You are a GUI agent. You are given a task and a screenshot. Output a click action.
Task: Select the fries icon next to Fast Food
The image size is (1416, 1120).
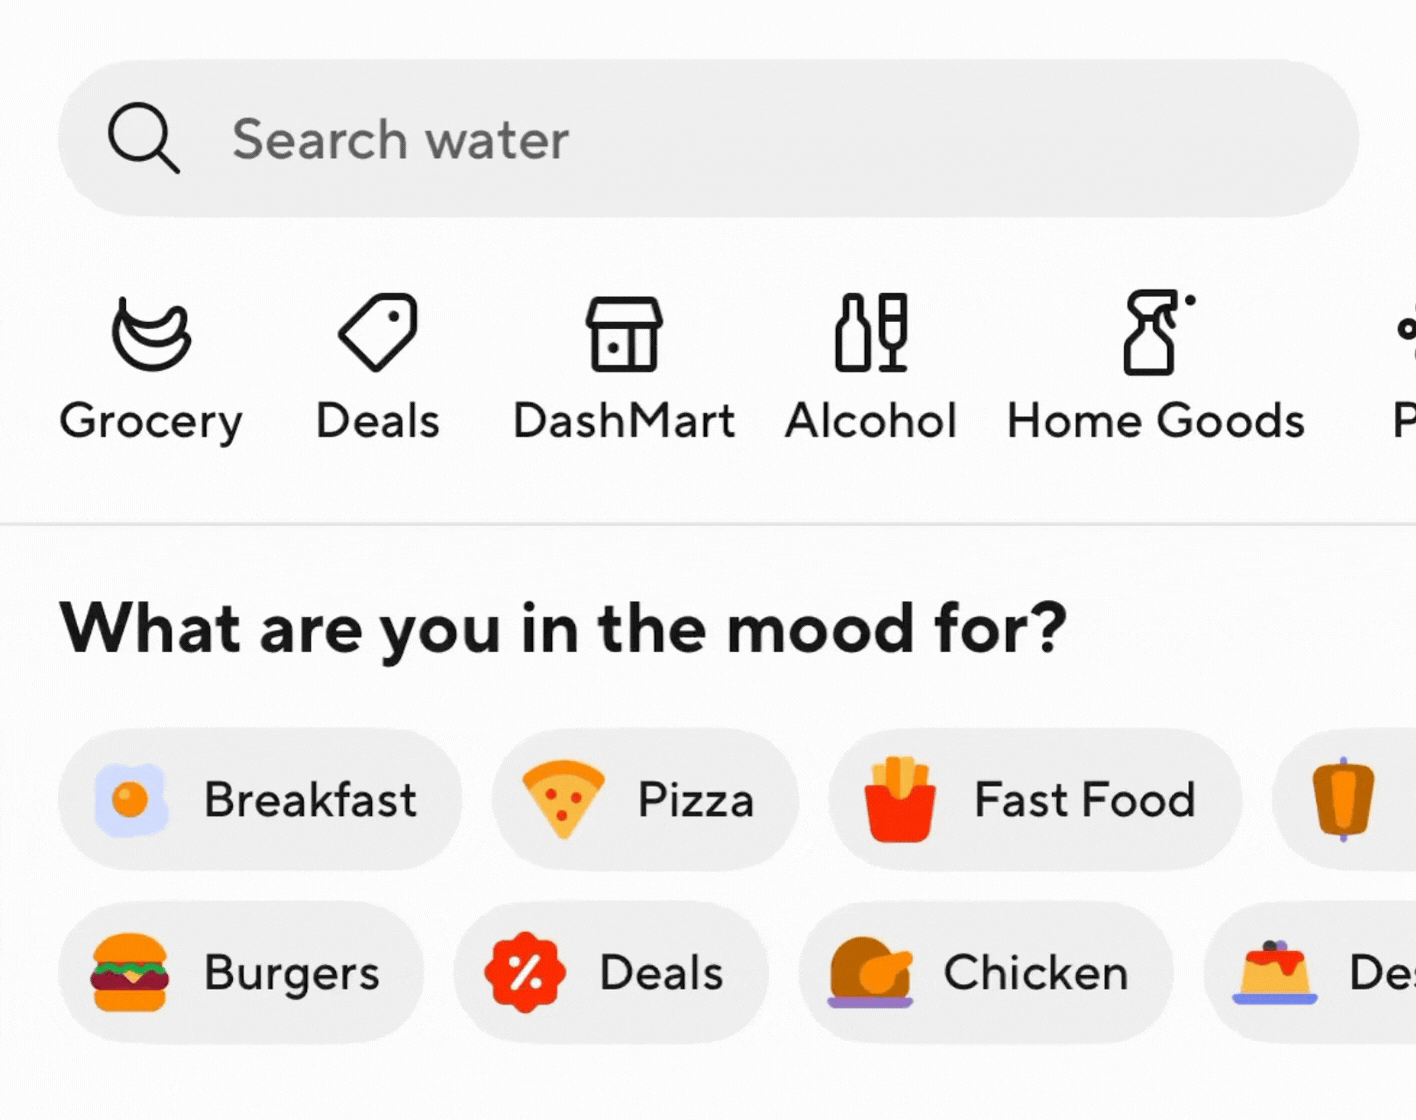point(901,799)
